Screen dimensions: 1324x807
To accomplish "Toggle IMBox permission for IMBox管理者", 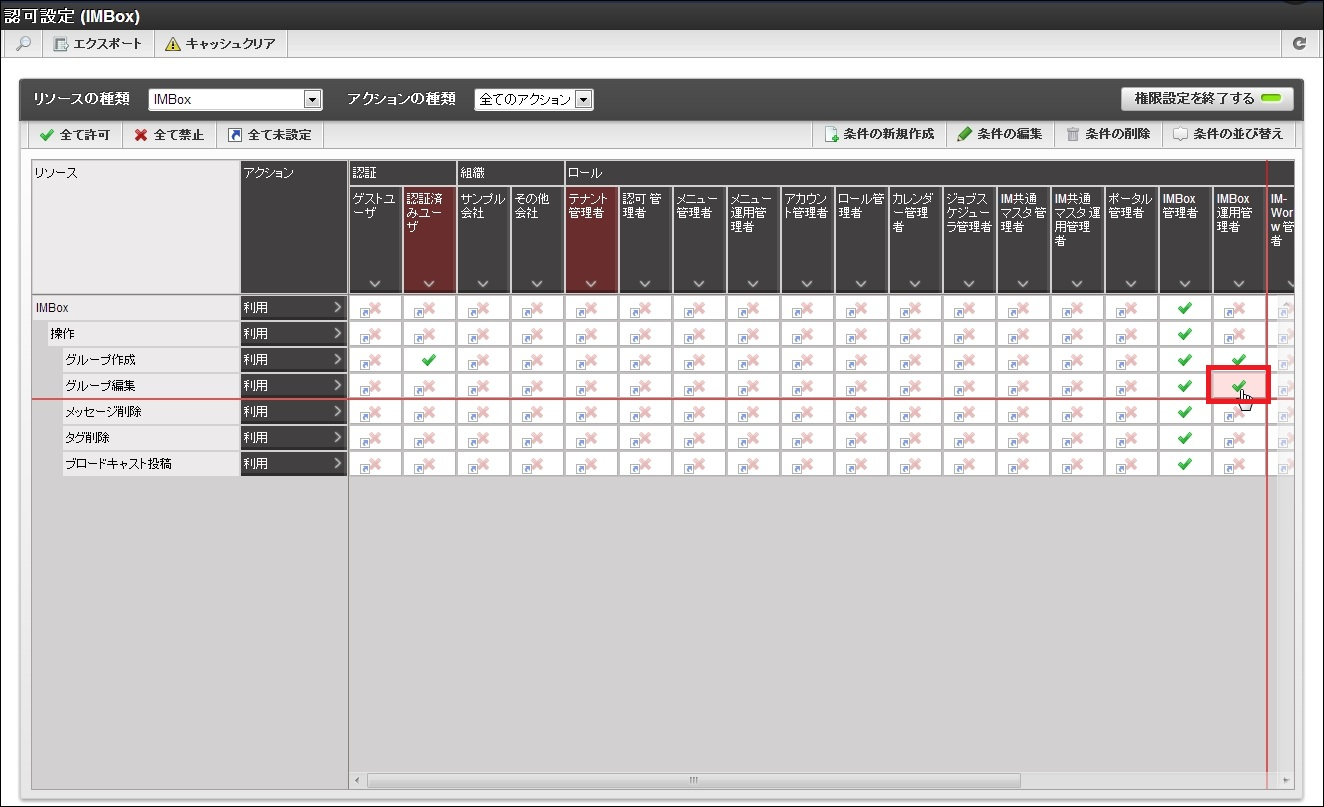I will (x=1185, y=308).
